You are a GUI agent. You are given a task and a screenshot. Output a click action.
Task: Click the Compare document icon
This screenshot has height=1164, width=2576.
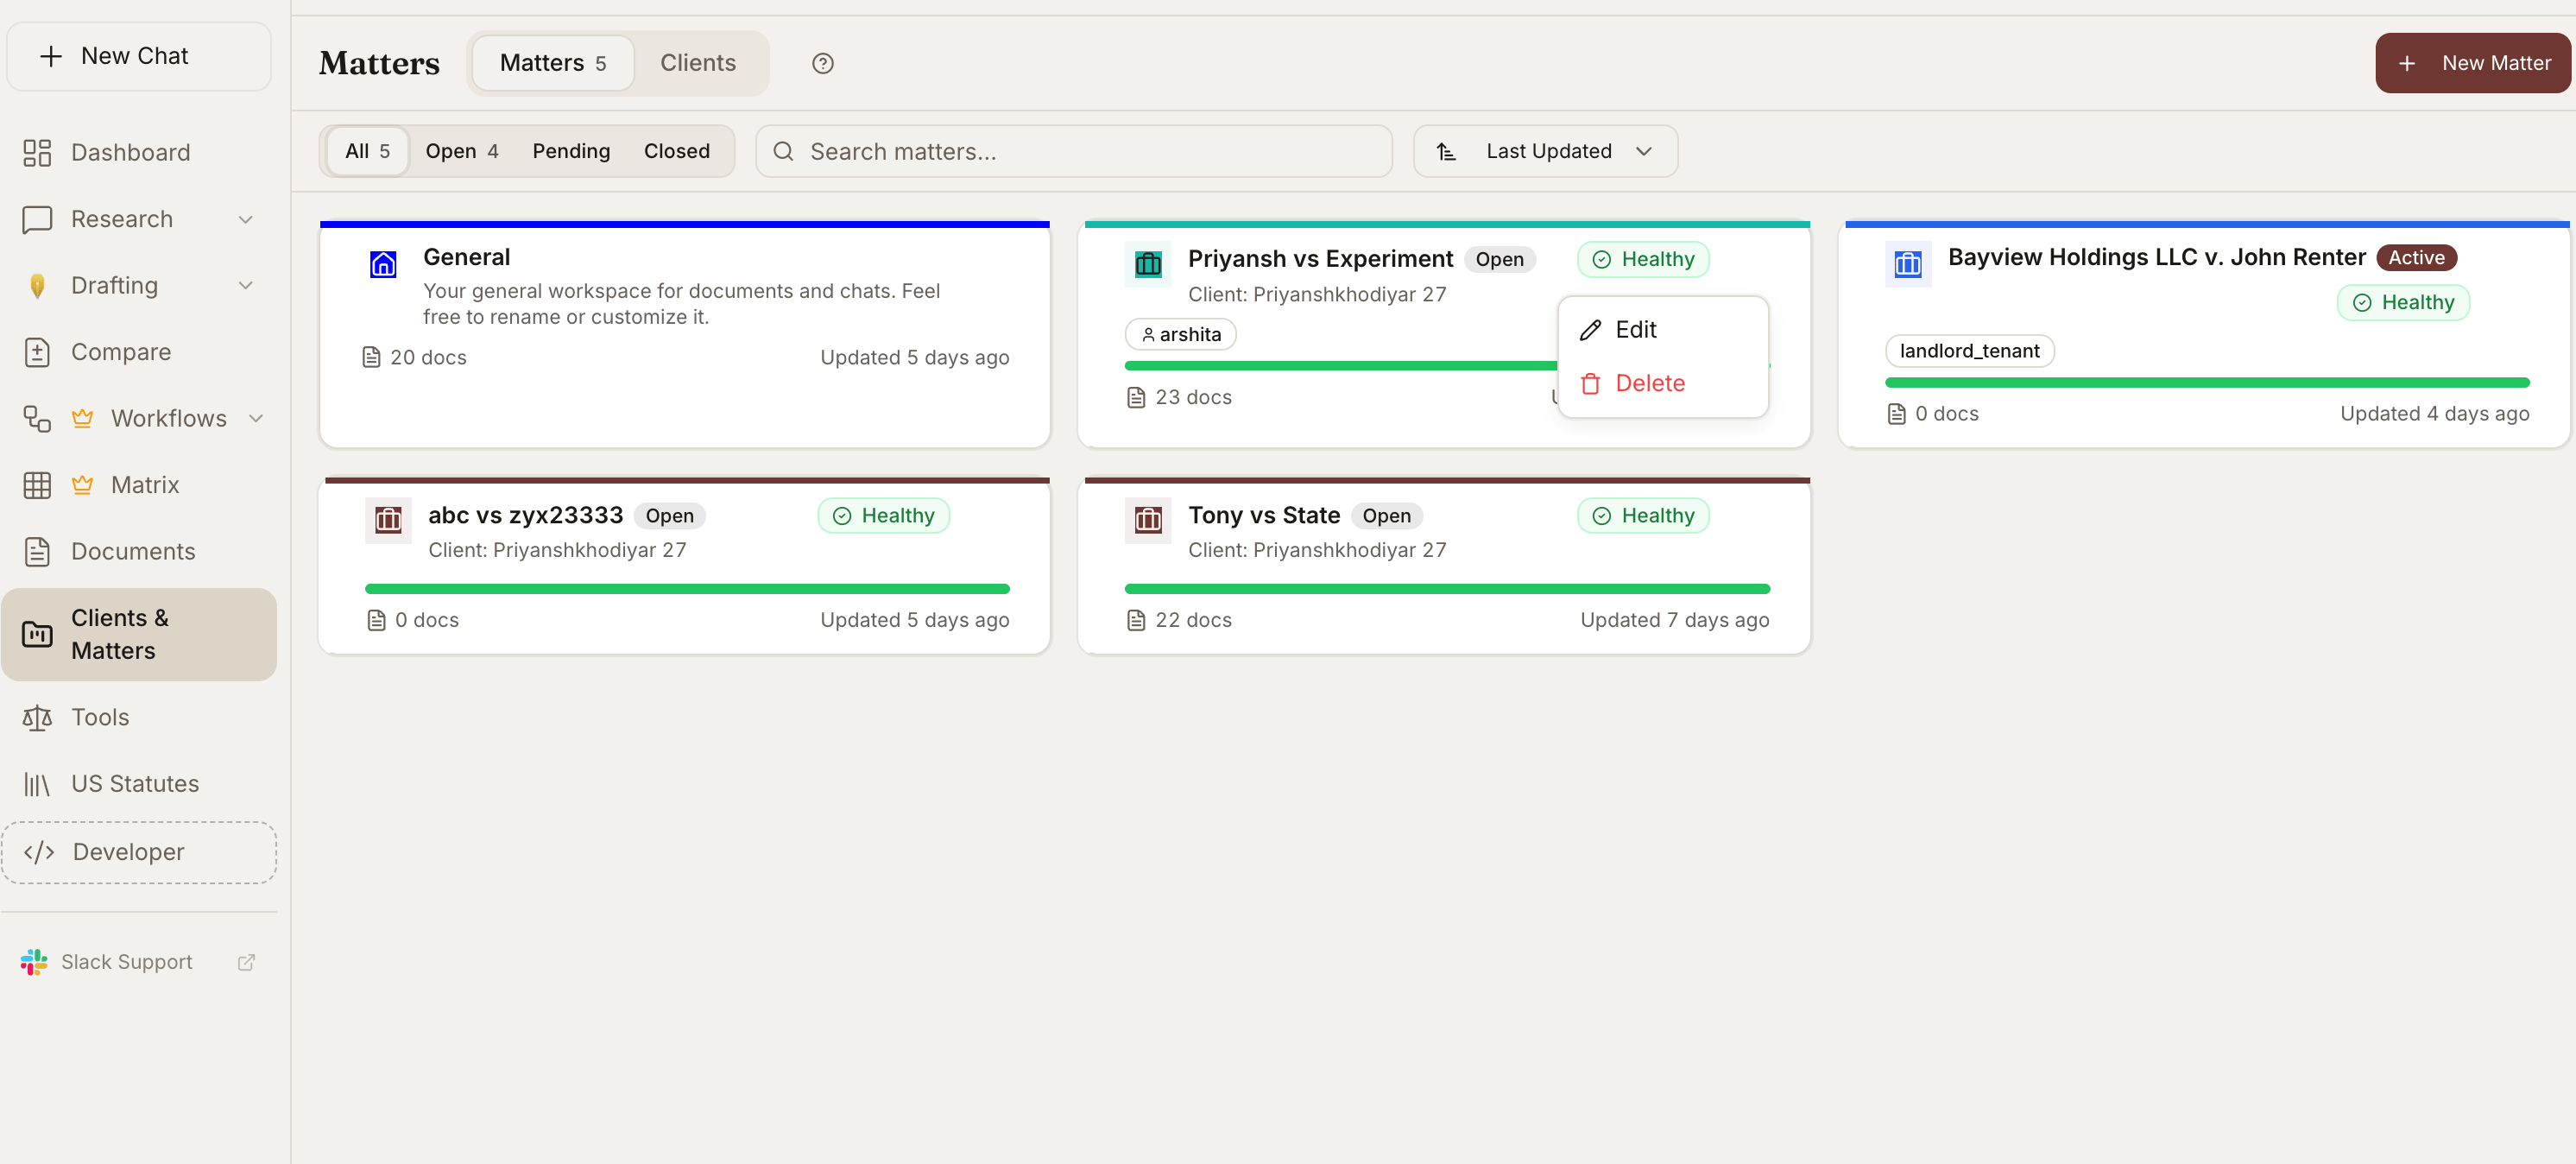click(37, 352)
